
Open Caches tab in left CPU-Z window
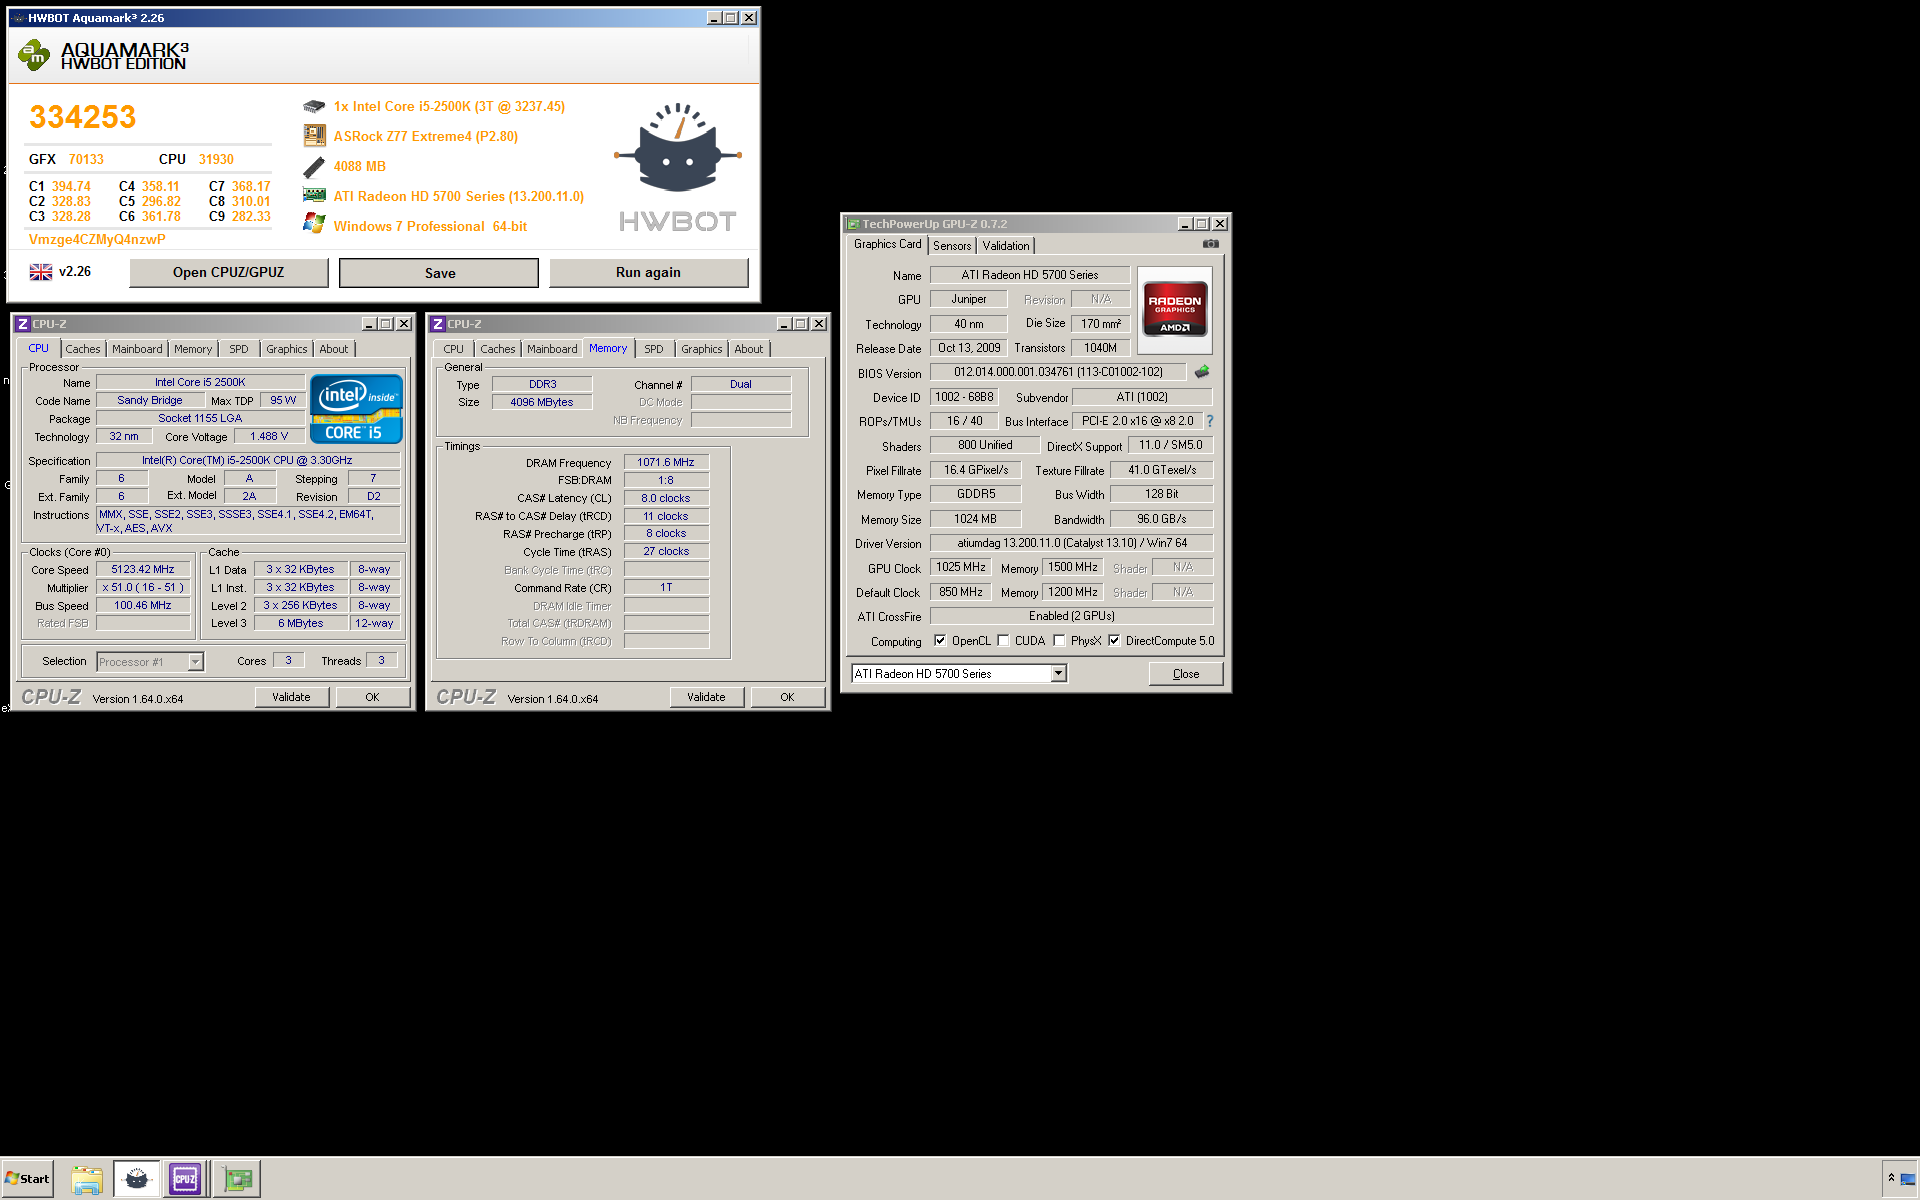pos(83,349)
